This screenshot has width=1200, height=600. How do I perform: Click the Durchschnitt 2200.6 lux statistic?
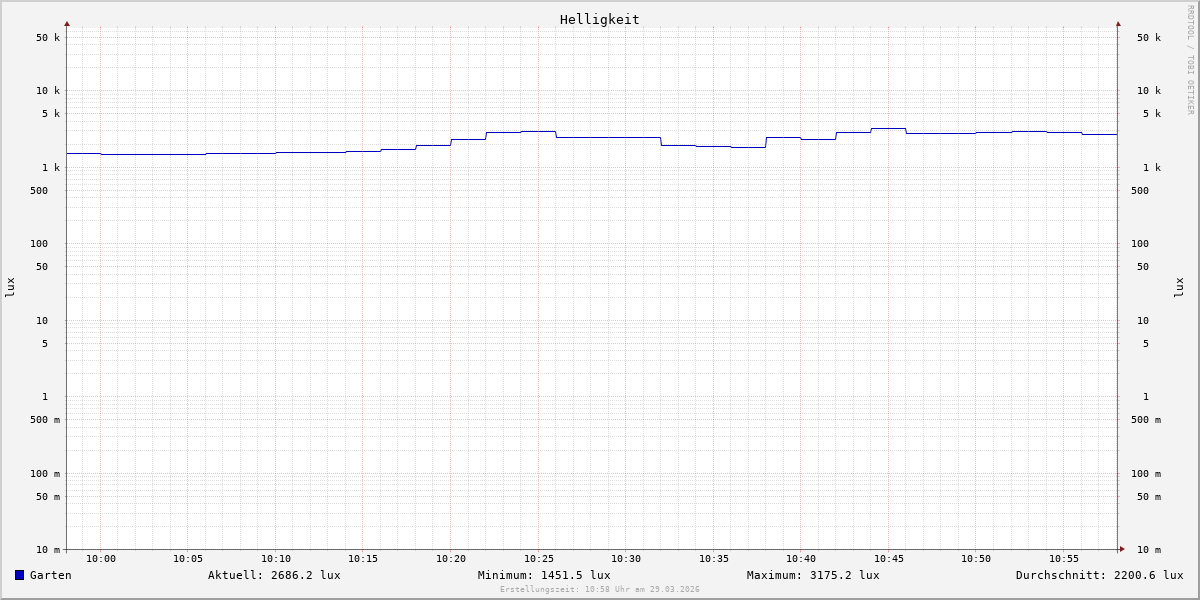coord(1099,575)
